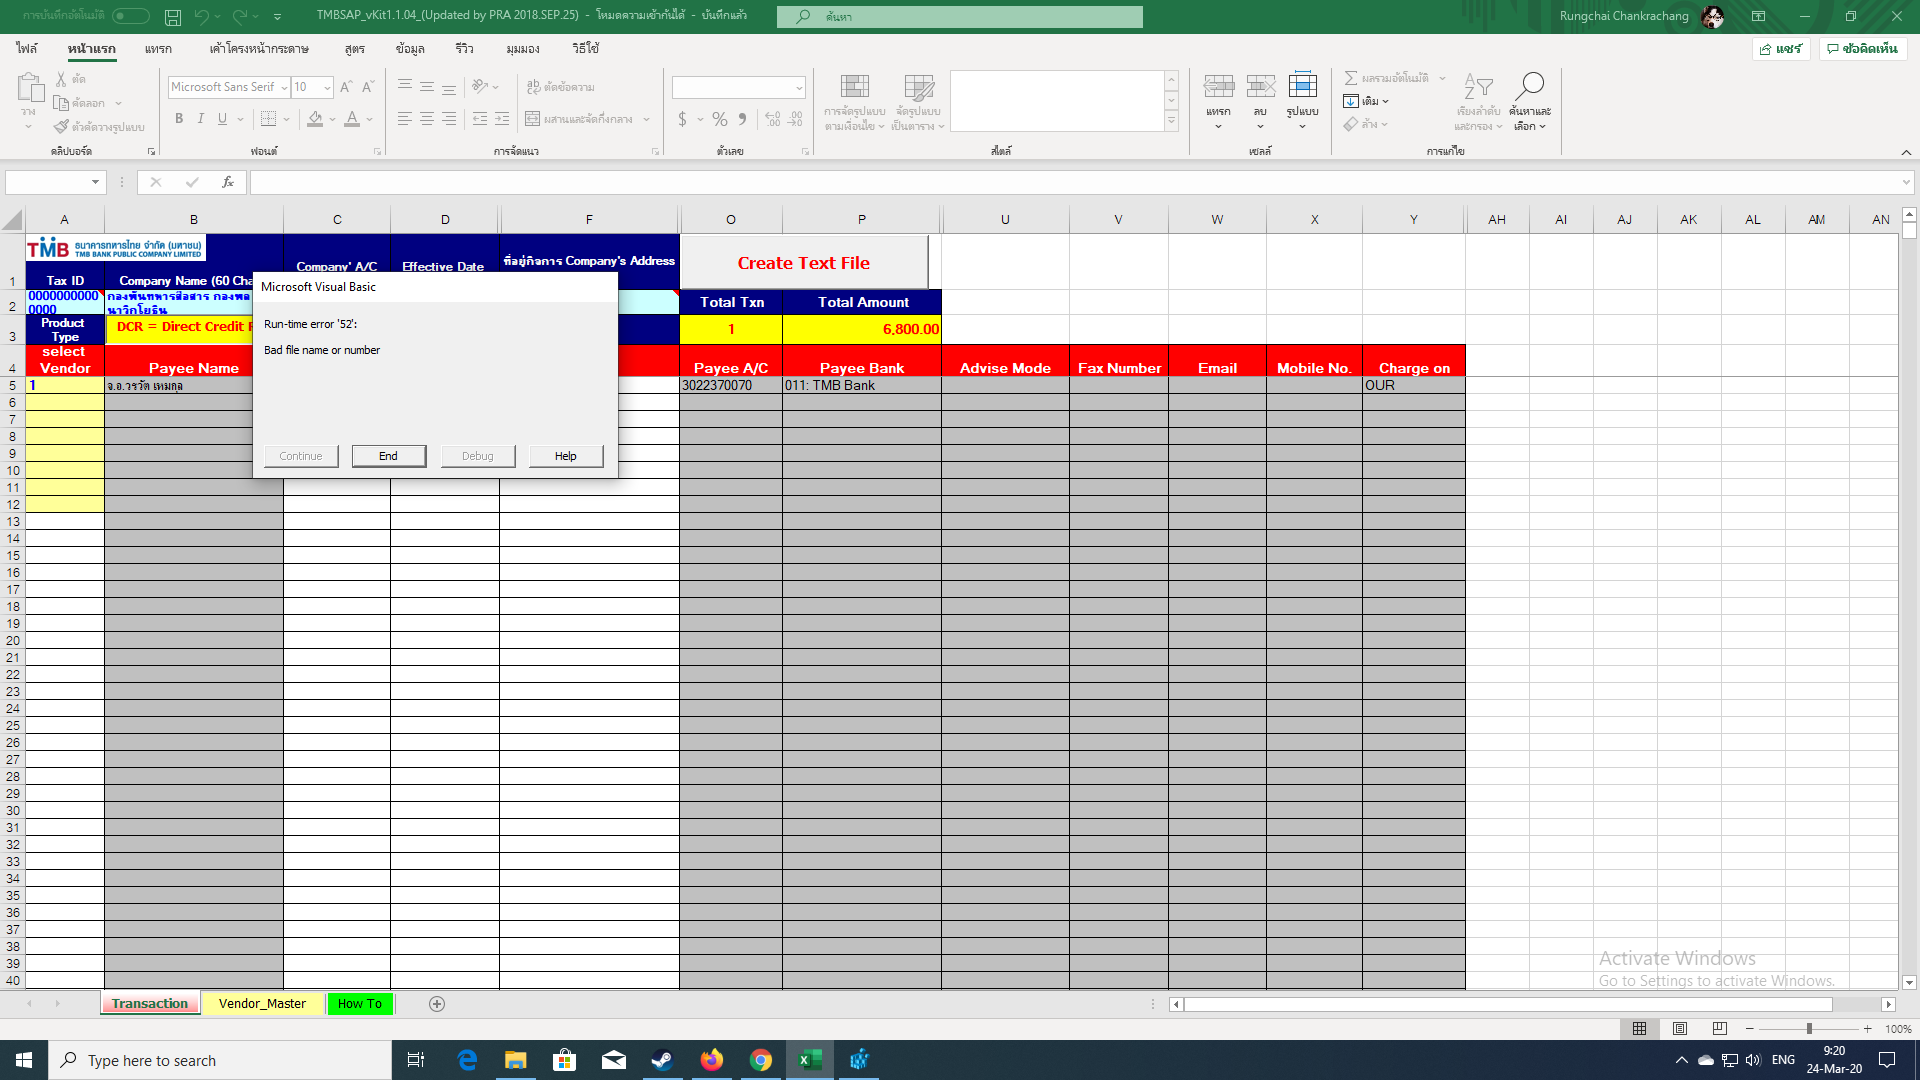Open the How To sheet tab
1920x1080 pixels.
pos(359,1003)
